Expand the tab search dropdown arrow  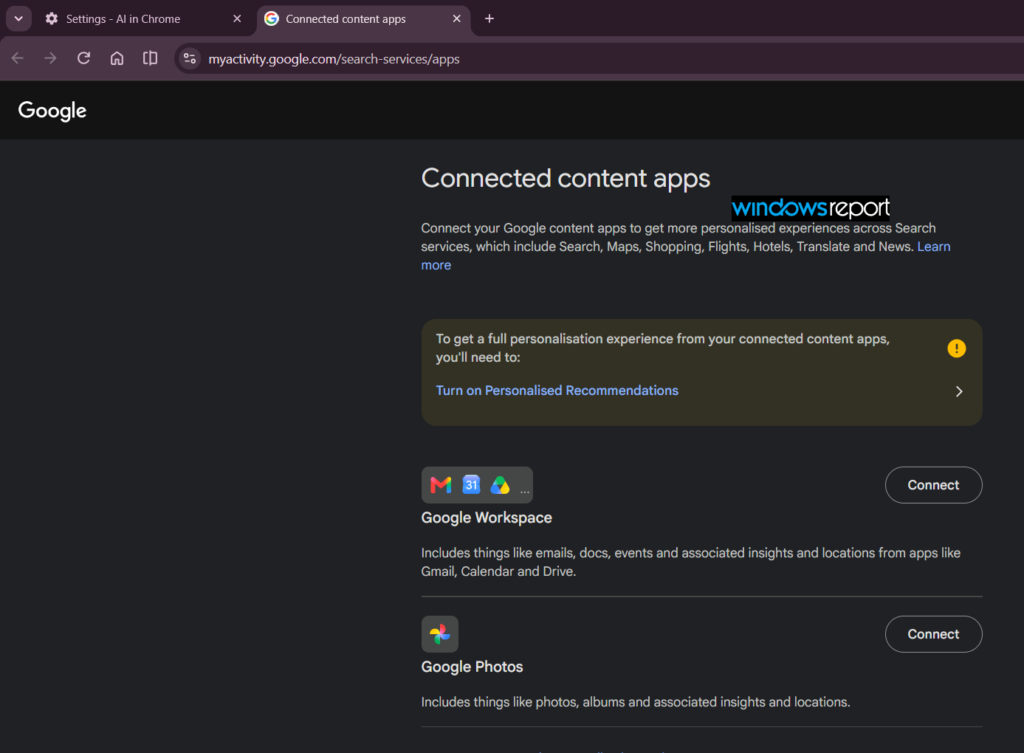(x=19, y=19)
